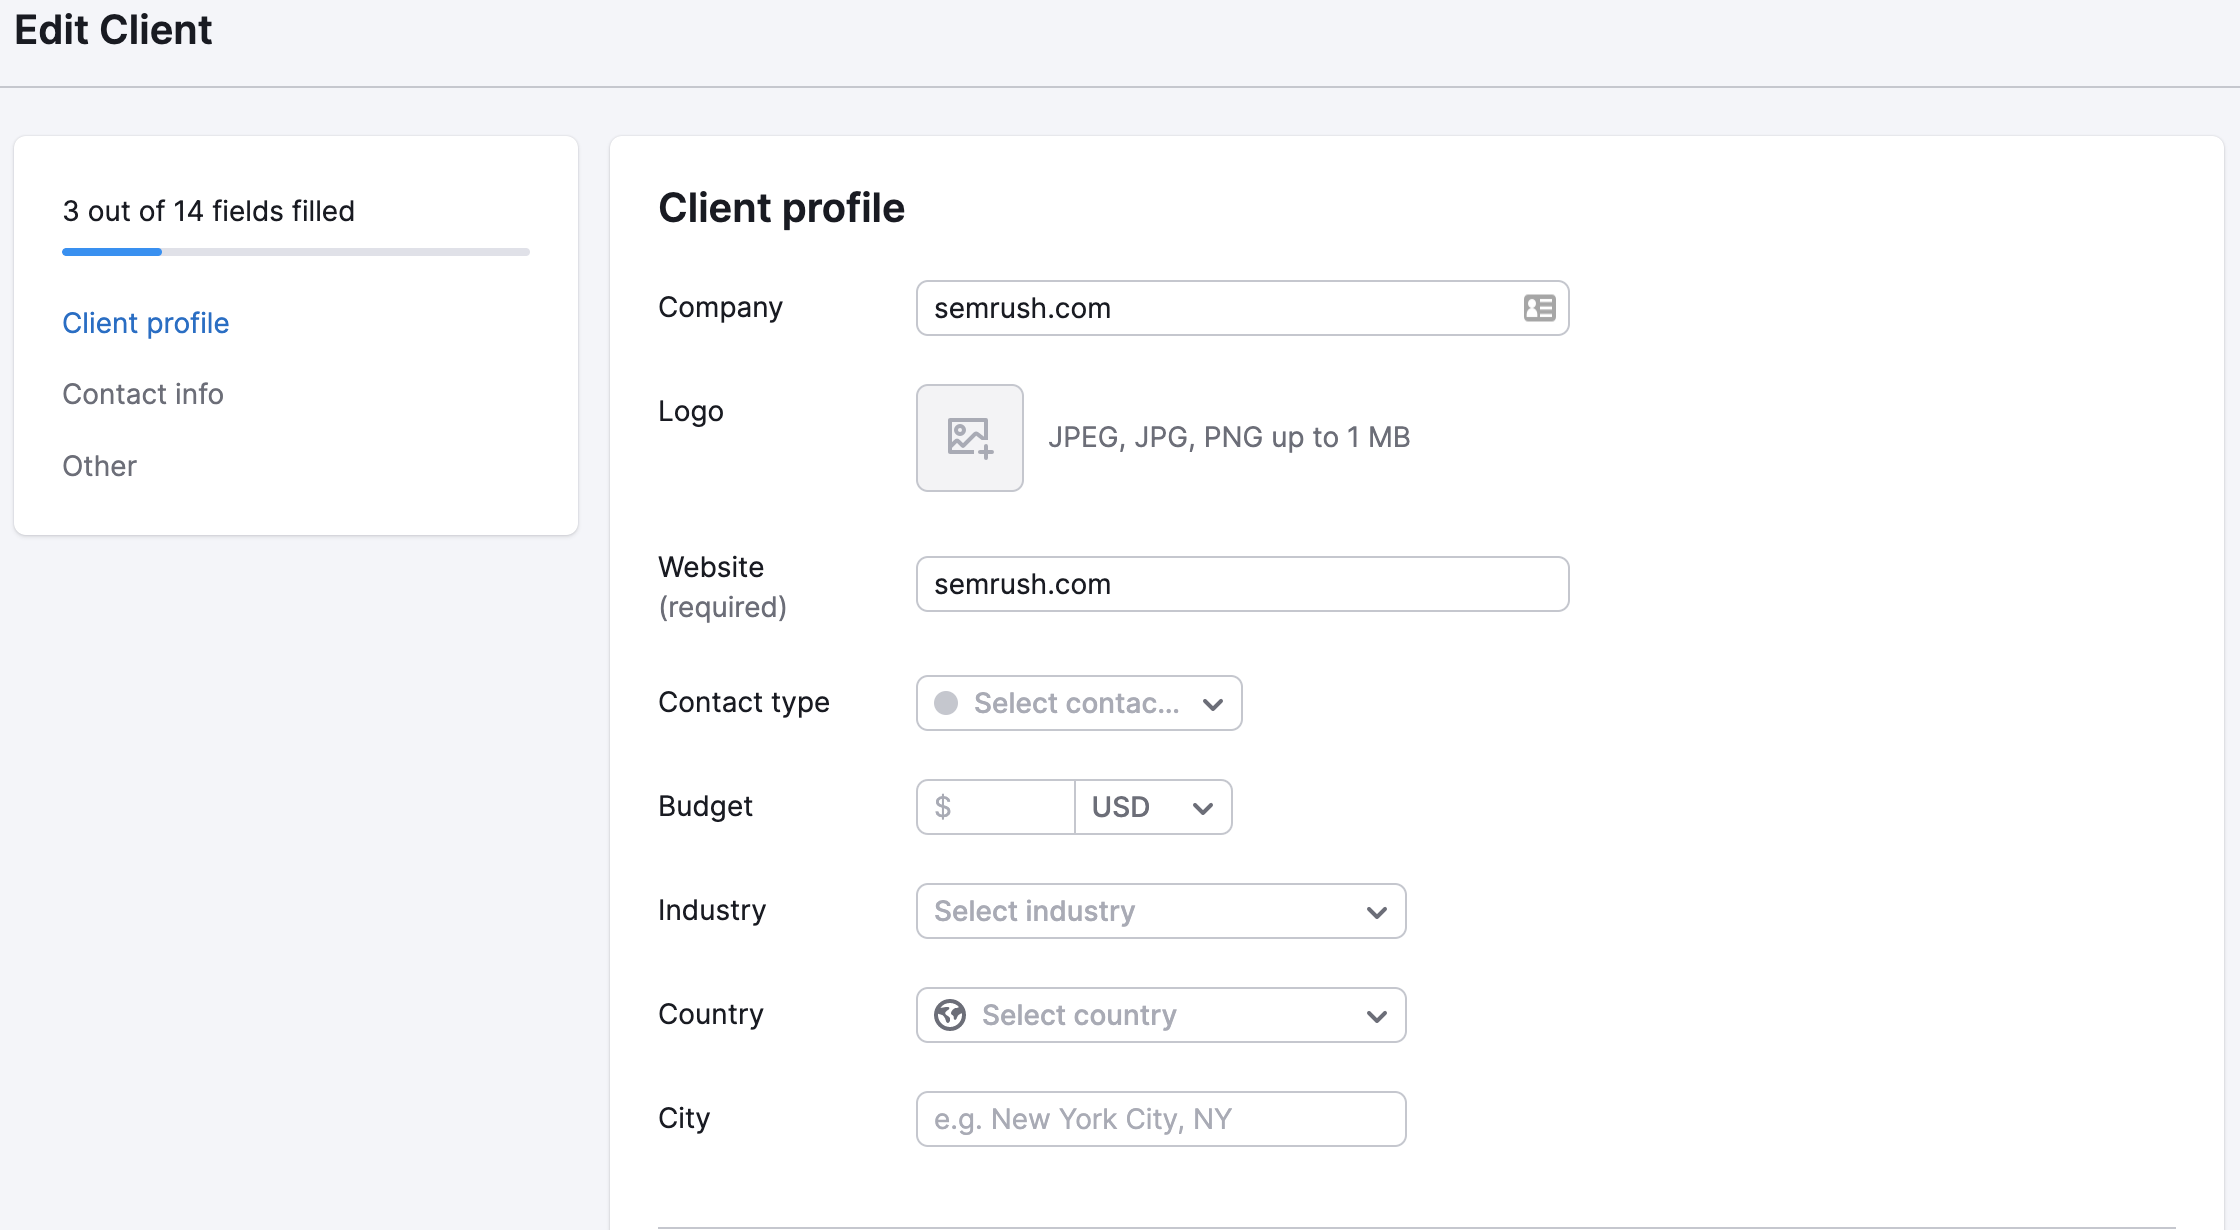Click the Client profile navigation link
Viewport: 2240px width, 1230px height.
coord(145,323)
